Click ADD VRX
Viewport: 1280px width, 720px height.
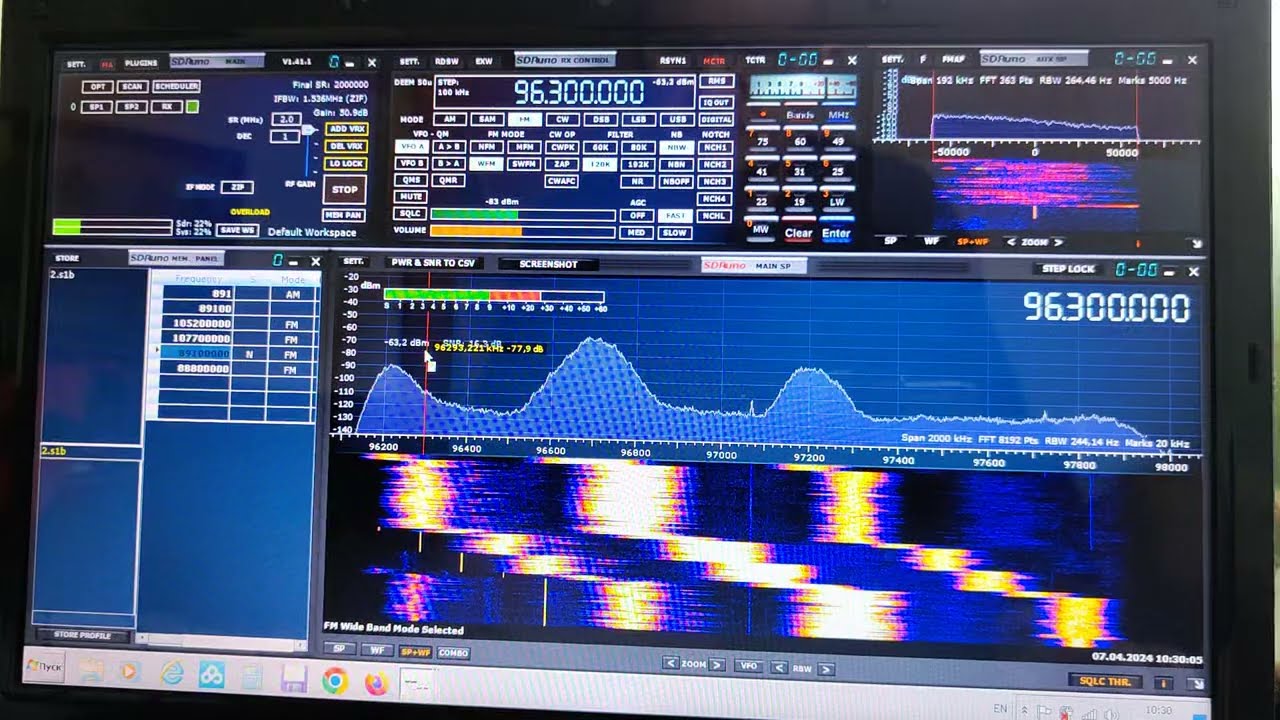click(x=346, y=129)
